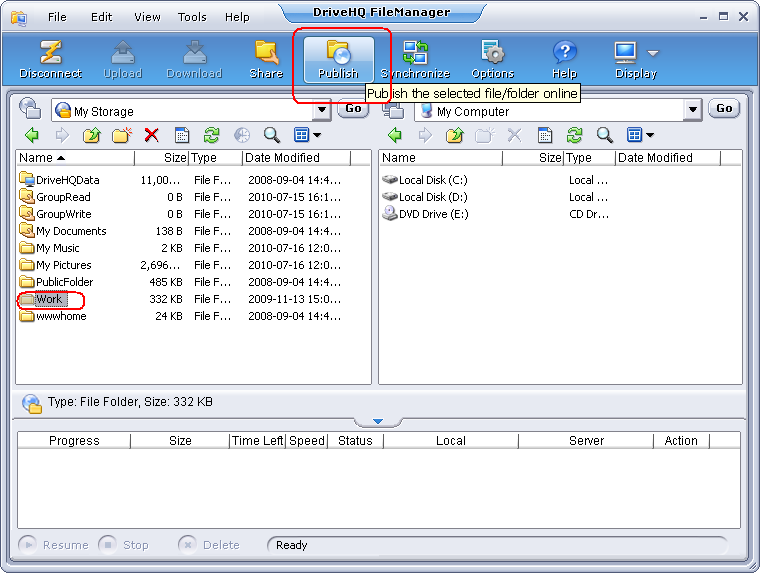This screenshot has width=760, height=573.
Task: Open the Options settings icon
Action: click(492, 60)
